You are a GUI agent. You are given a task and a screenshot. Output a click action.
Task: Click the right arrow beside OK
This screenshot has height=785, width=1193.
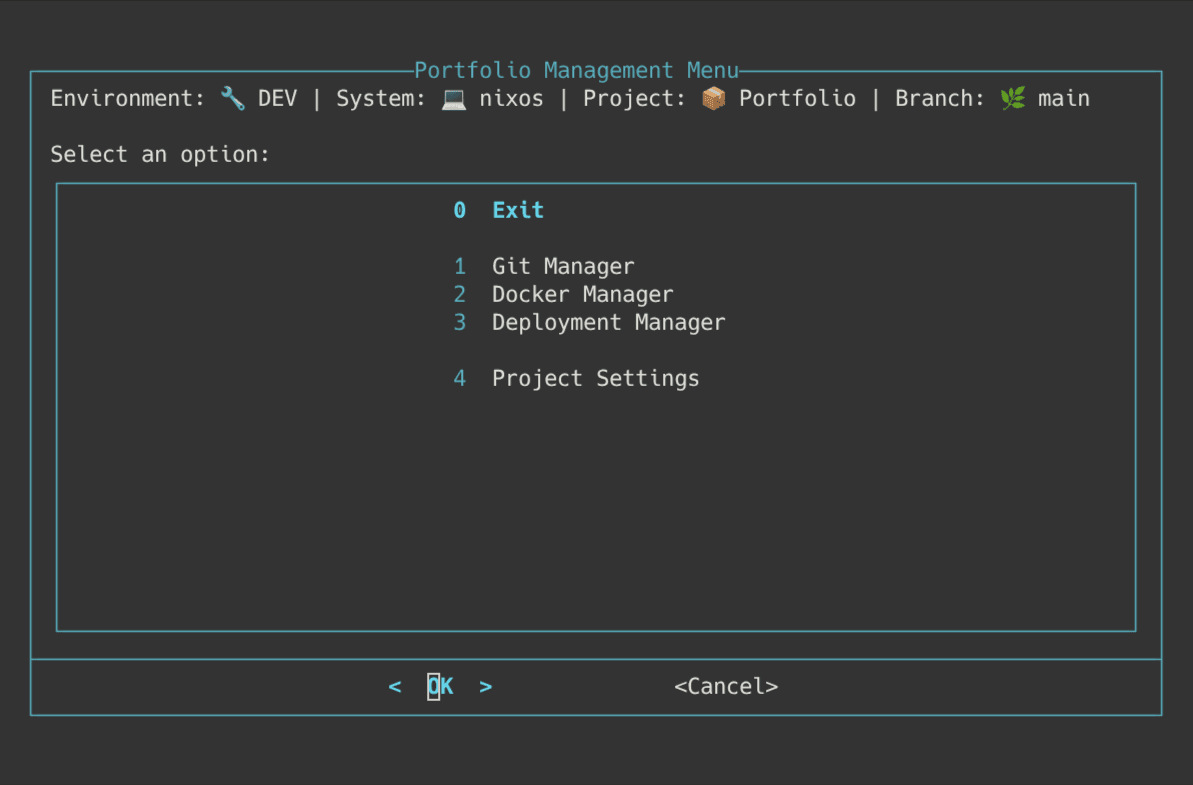click(485, 686)
